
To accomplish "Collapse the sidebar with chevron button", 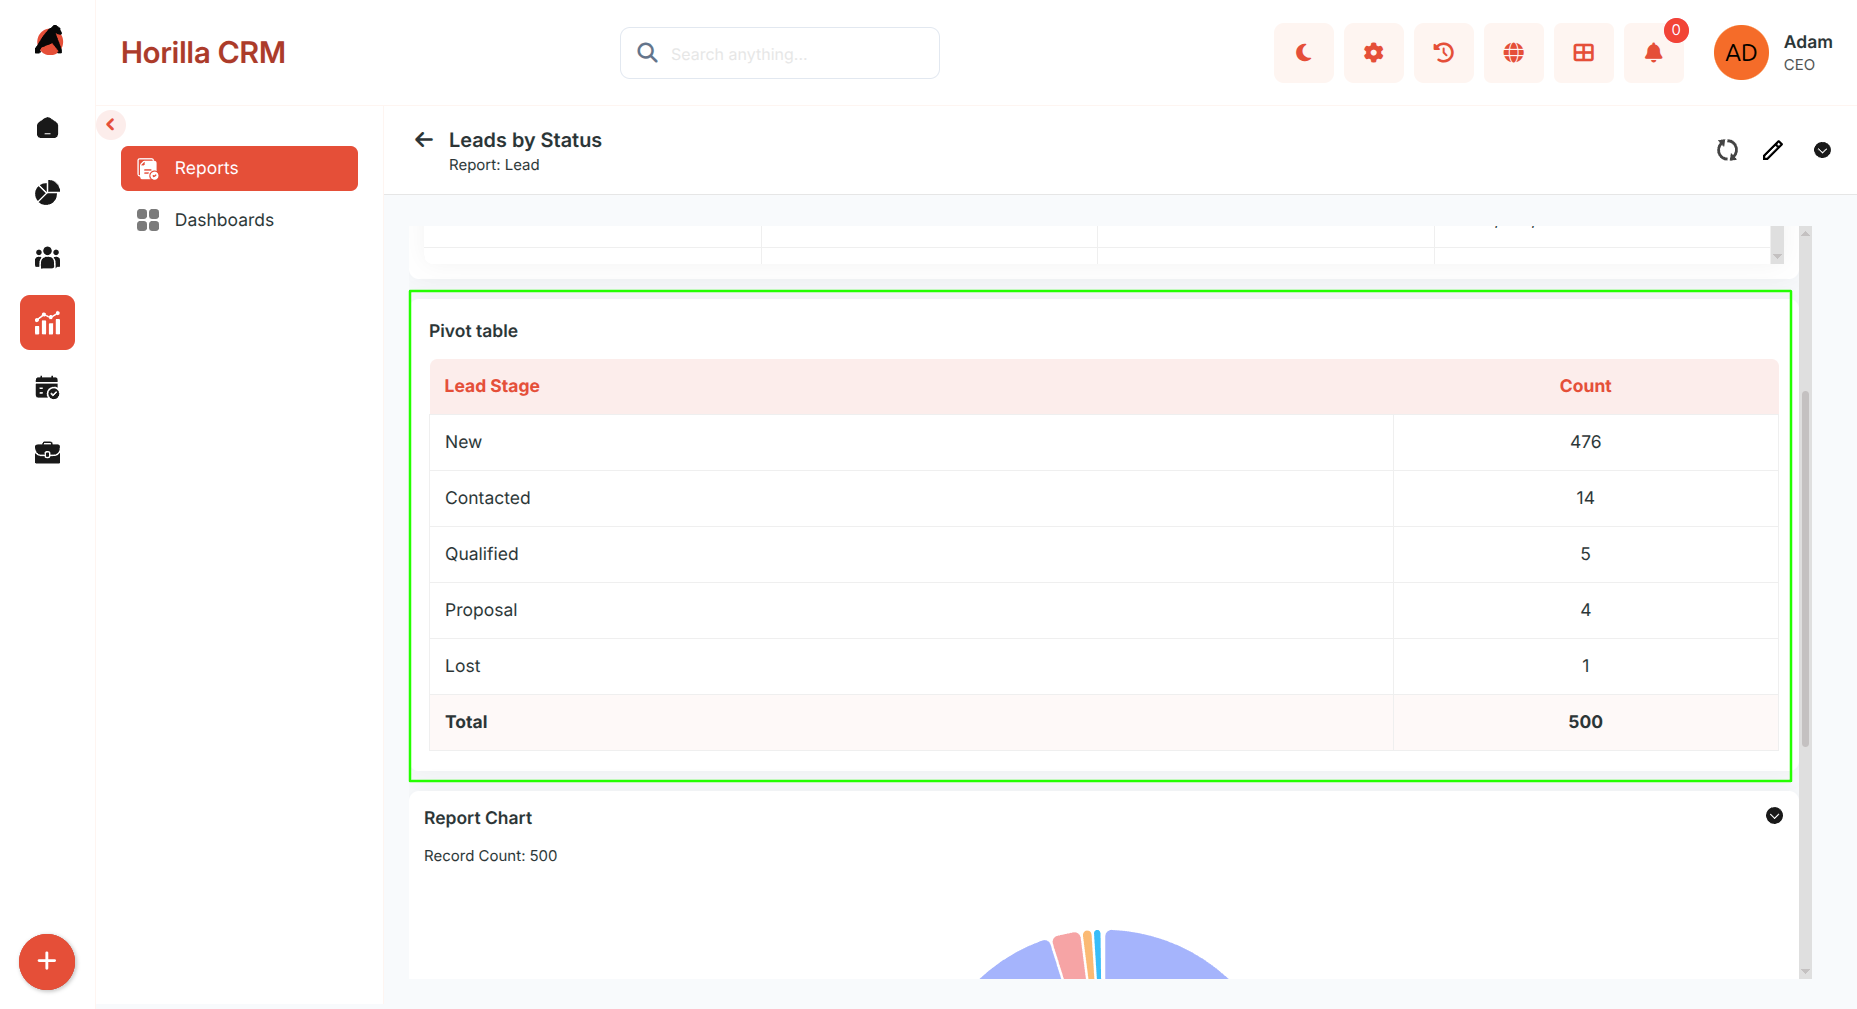I will [111, 125].
